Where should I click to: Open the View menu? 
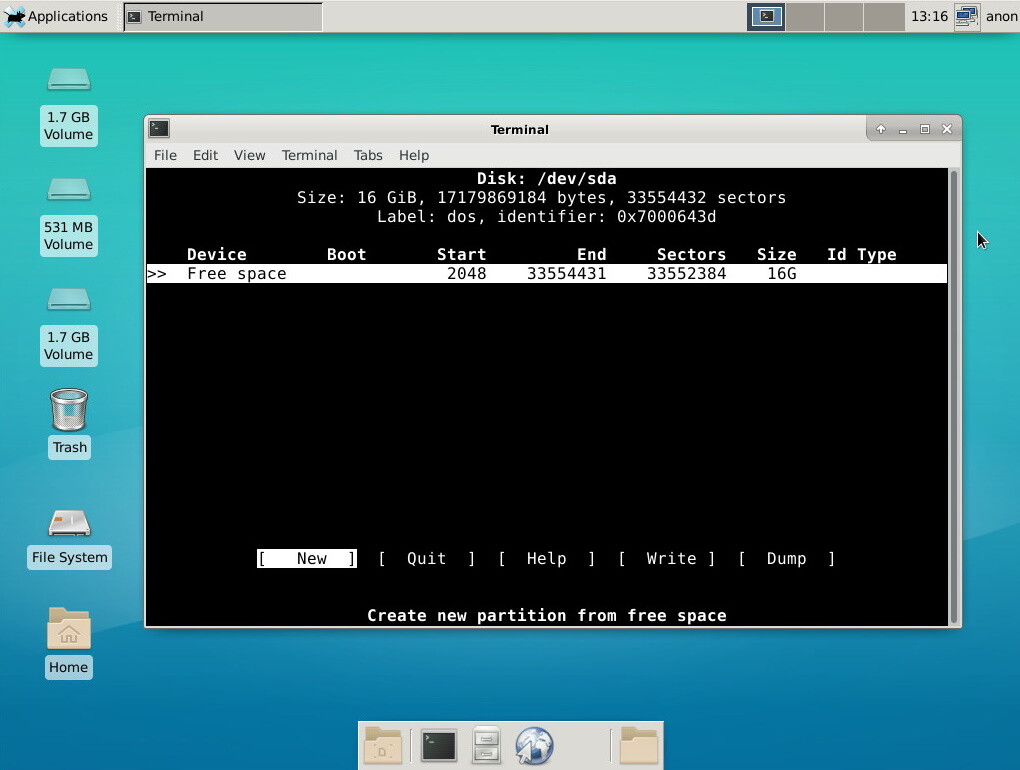coord(249,155)
